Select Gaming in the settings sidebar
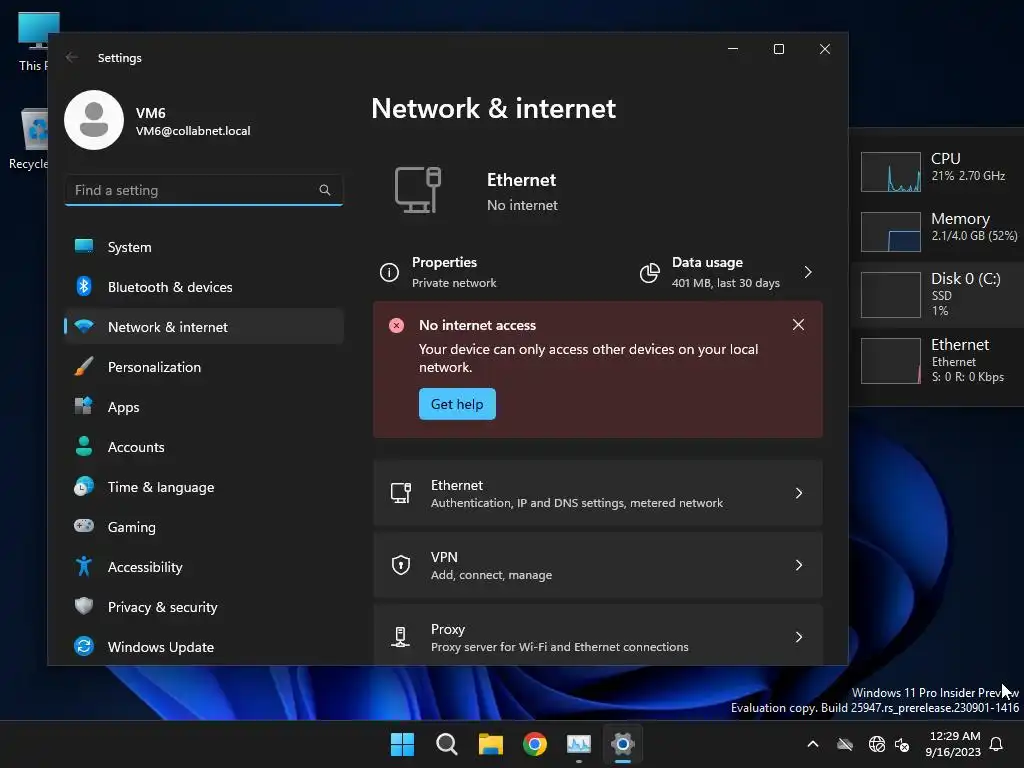This screenshot has height=768, width=1024. click(204, 527)
